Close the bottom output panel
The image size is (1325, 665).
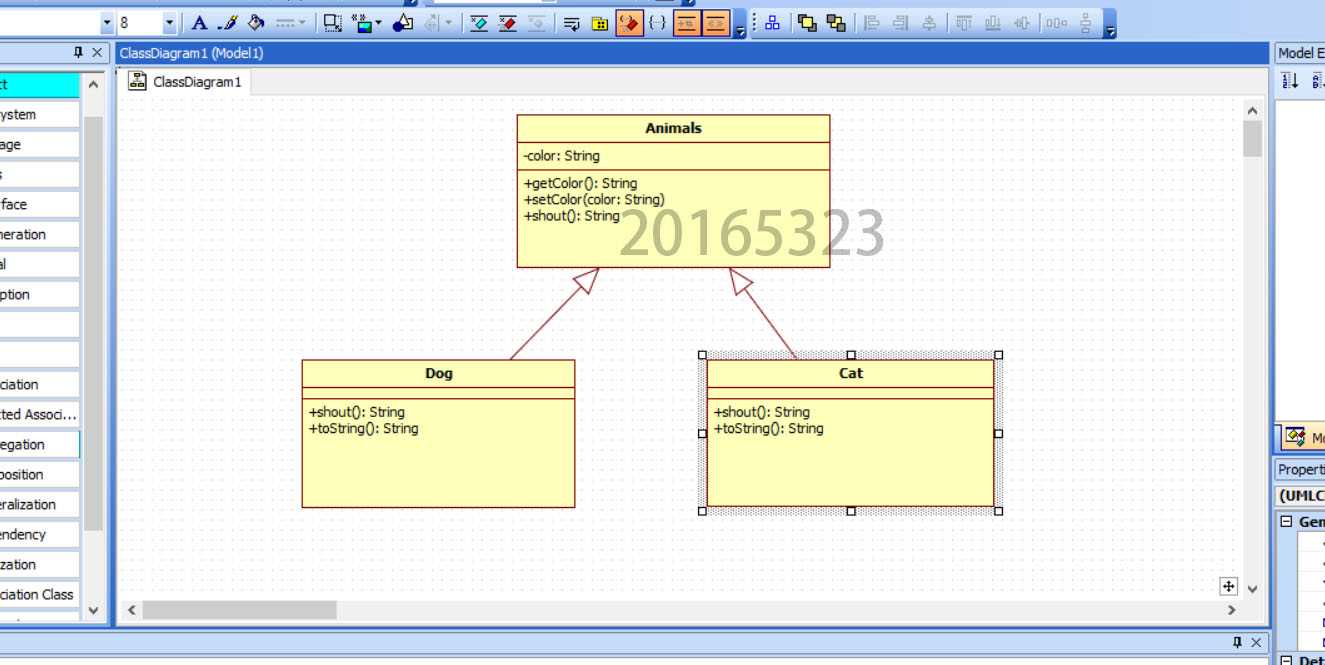(x=1257, y=643)
